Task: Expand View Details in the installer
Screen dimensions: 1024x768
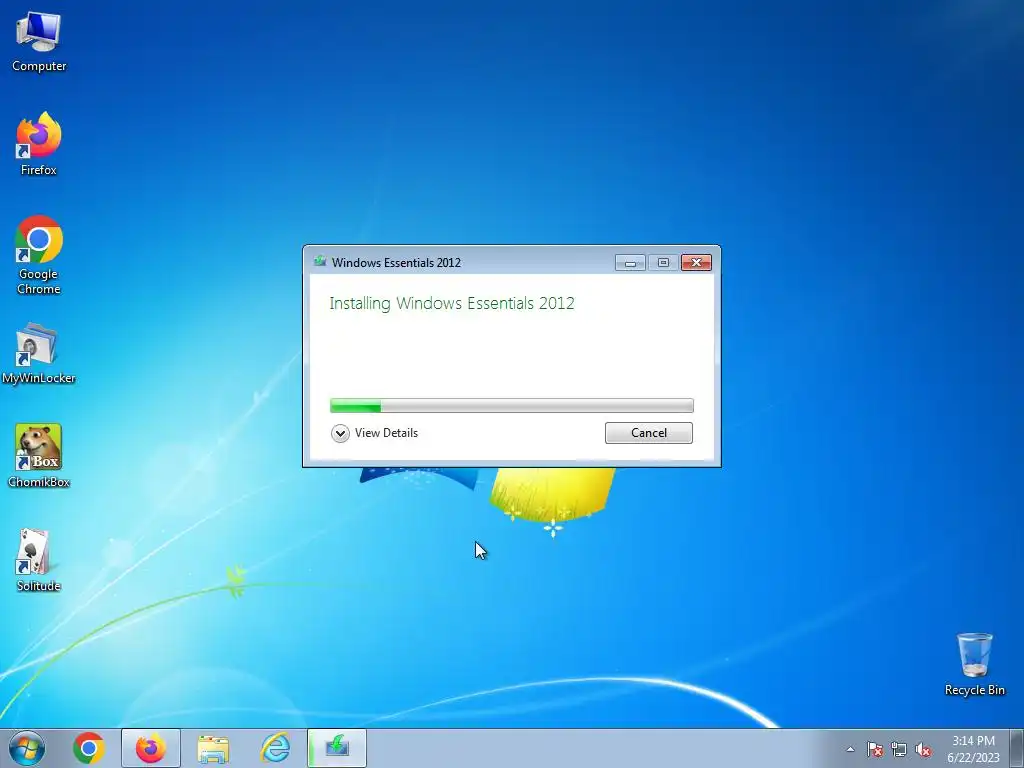Action: (374, 433)
